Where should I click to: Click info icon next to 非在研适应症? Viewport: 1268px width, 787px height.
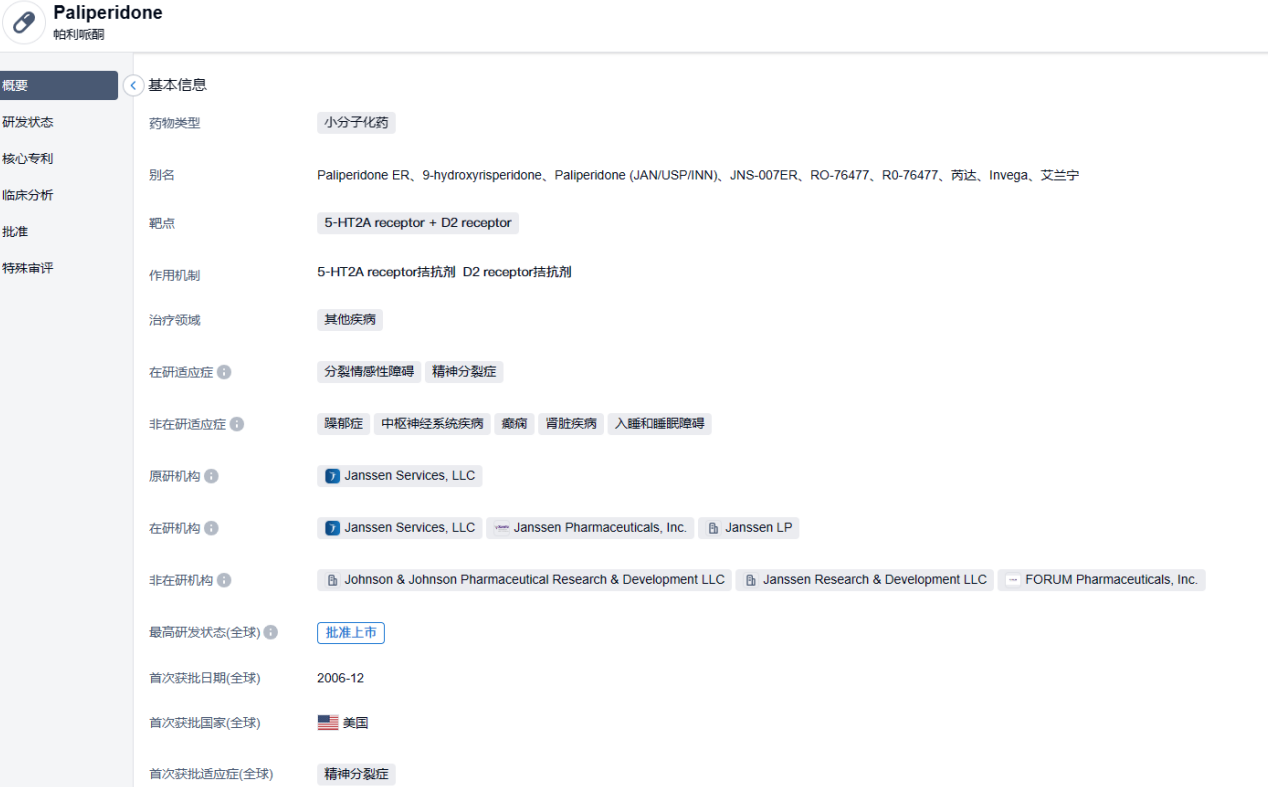[x=237, y=424]
